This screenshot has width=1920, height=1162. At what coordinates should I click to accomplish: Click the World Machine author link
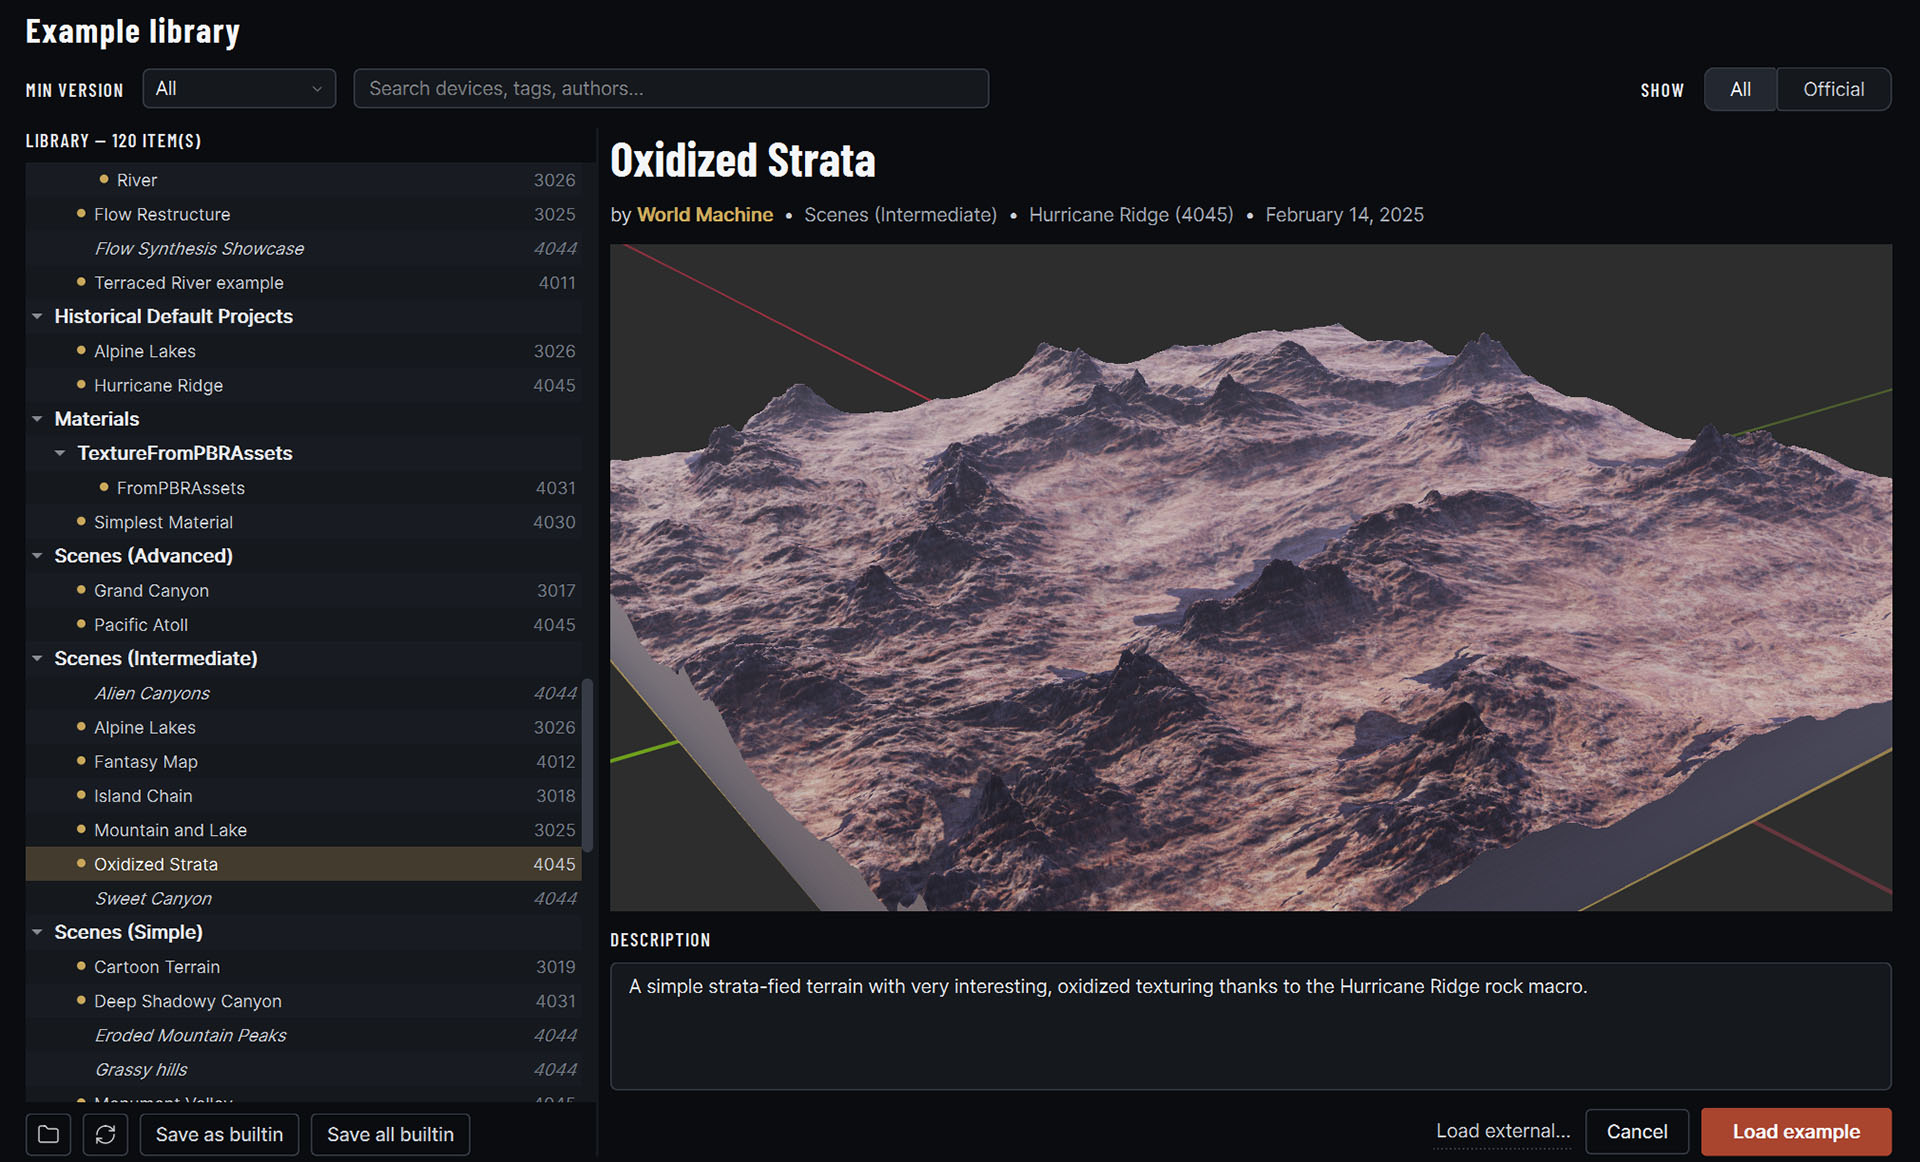705,214
